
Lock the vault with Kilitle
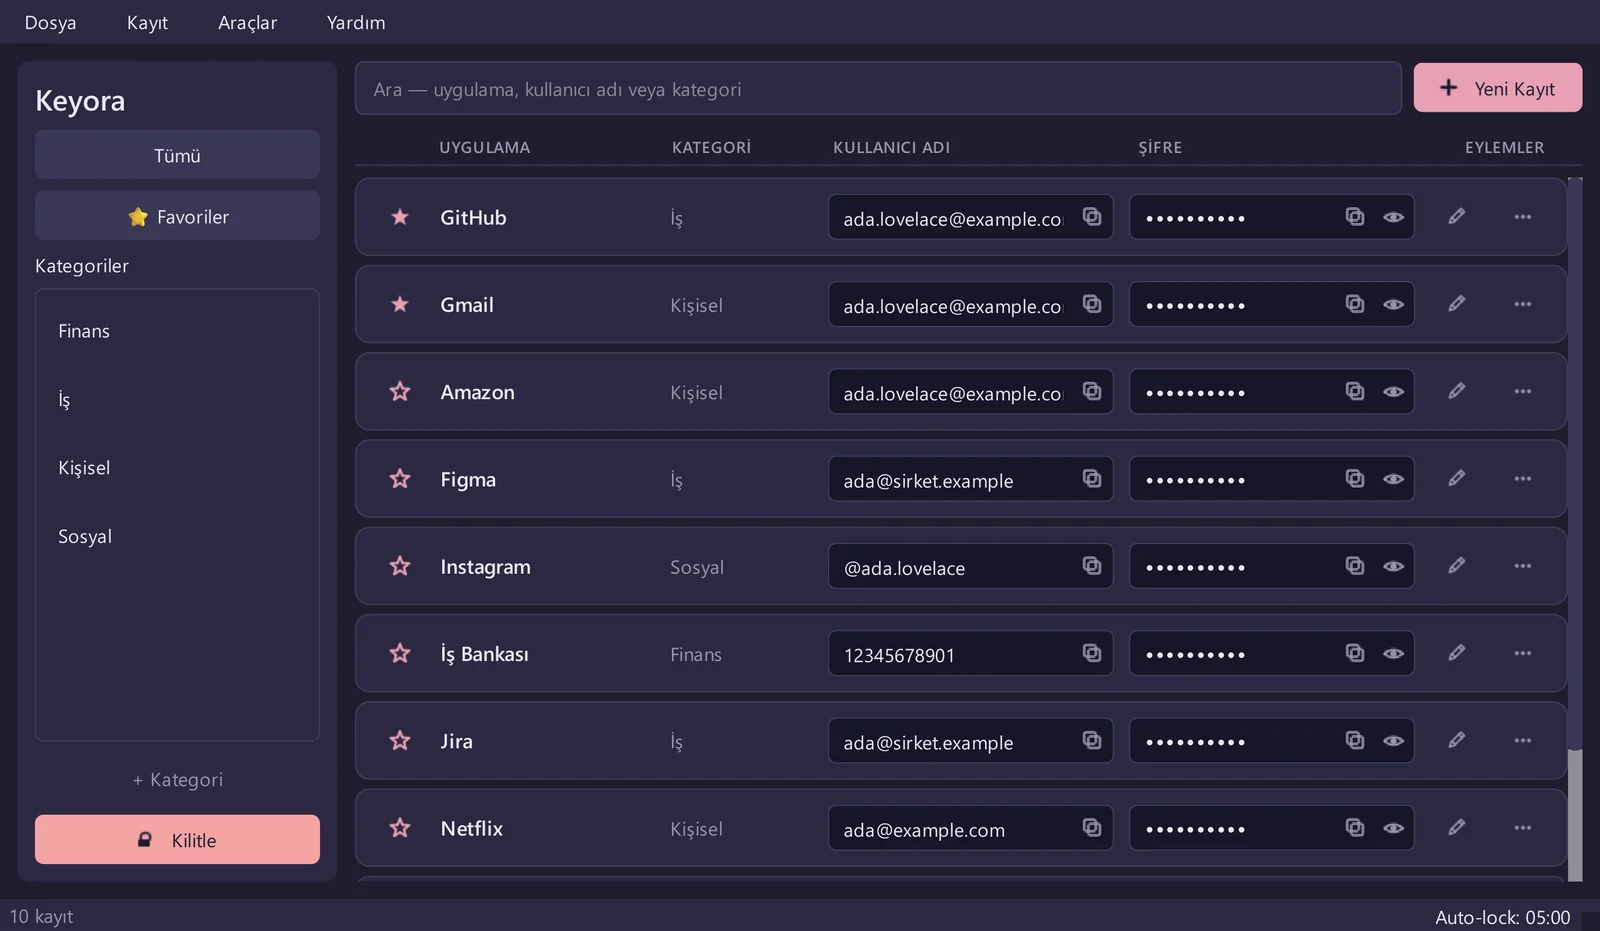click(x=177, y=839)
